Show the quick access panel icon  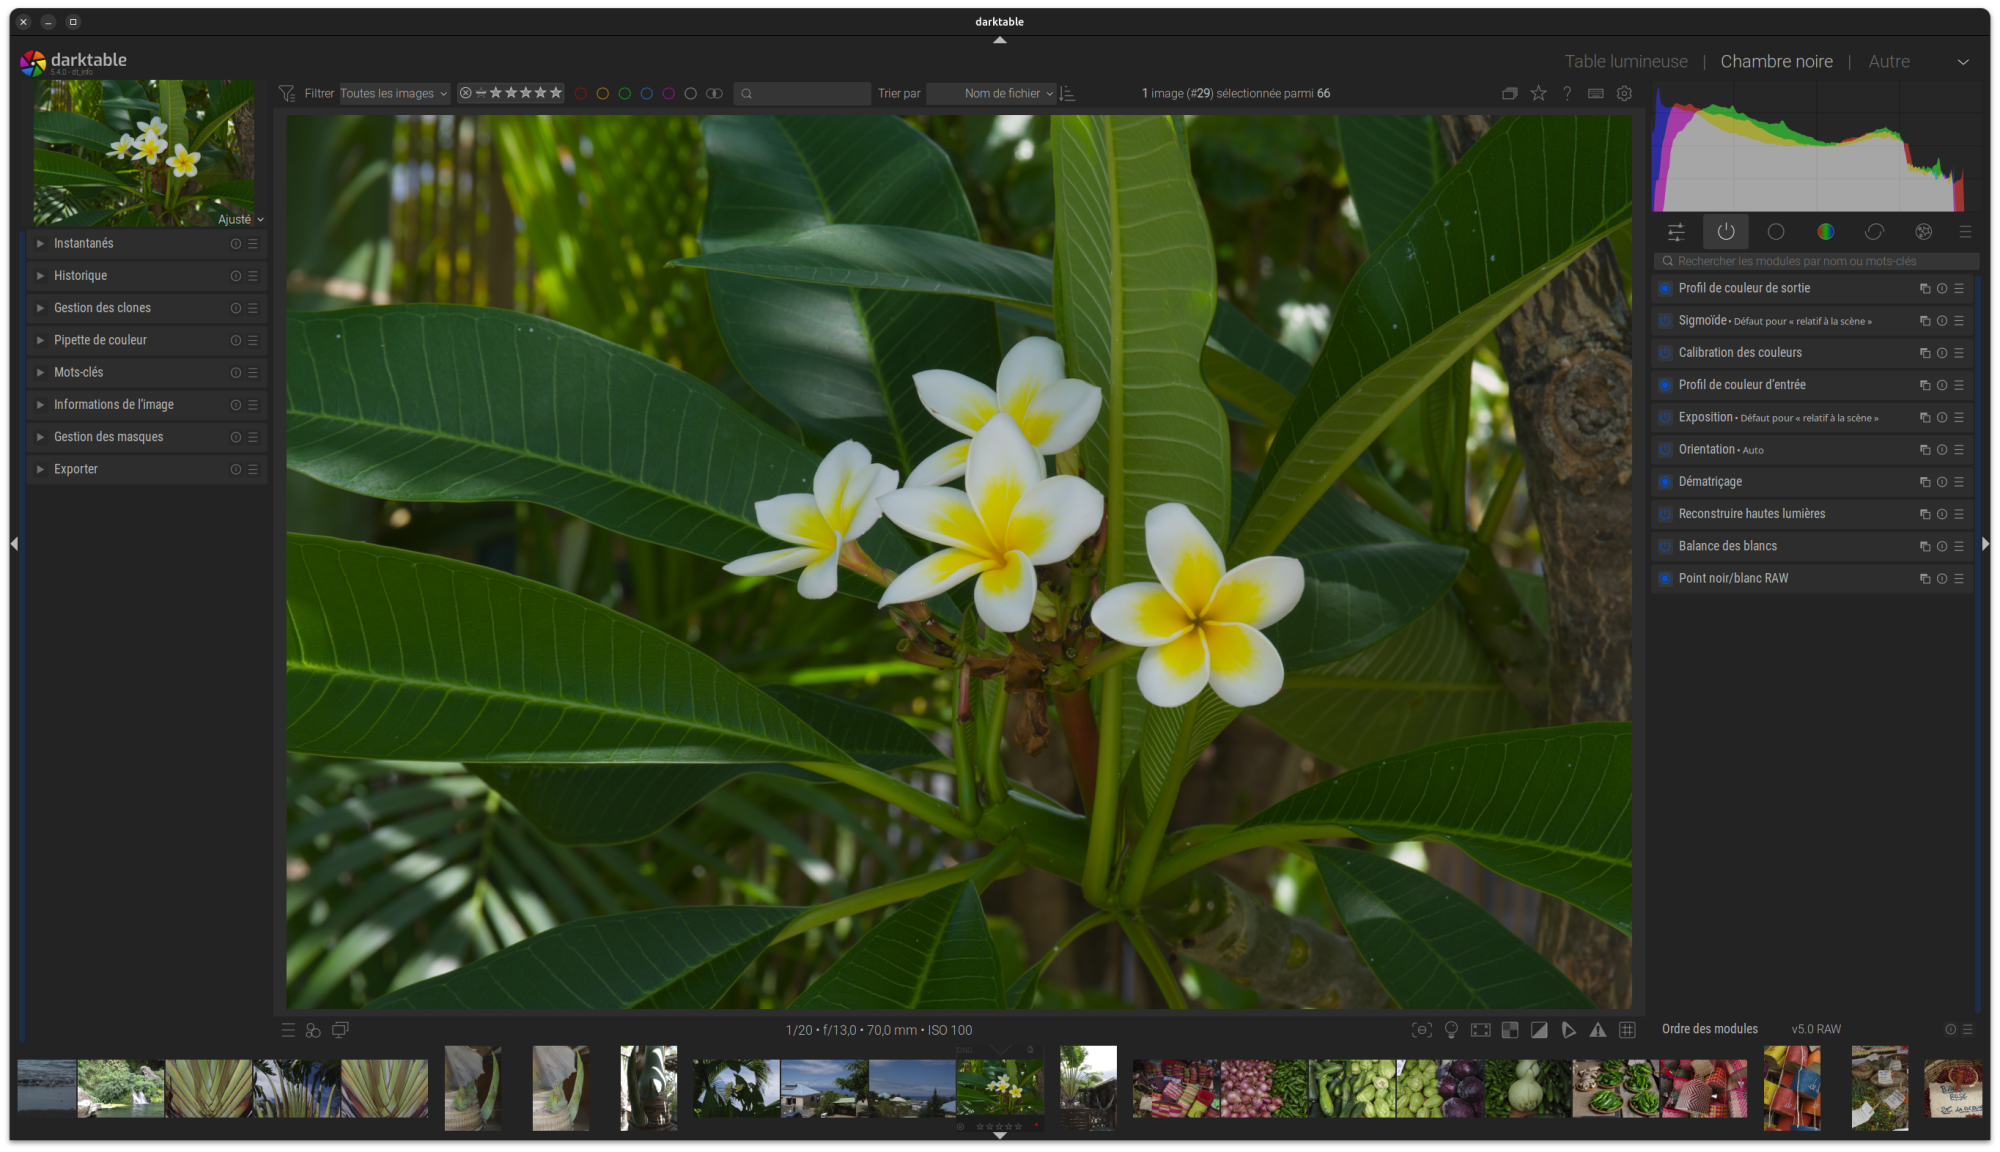click(1676, 232)
